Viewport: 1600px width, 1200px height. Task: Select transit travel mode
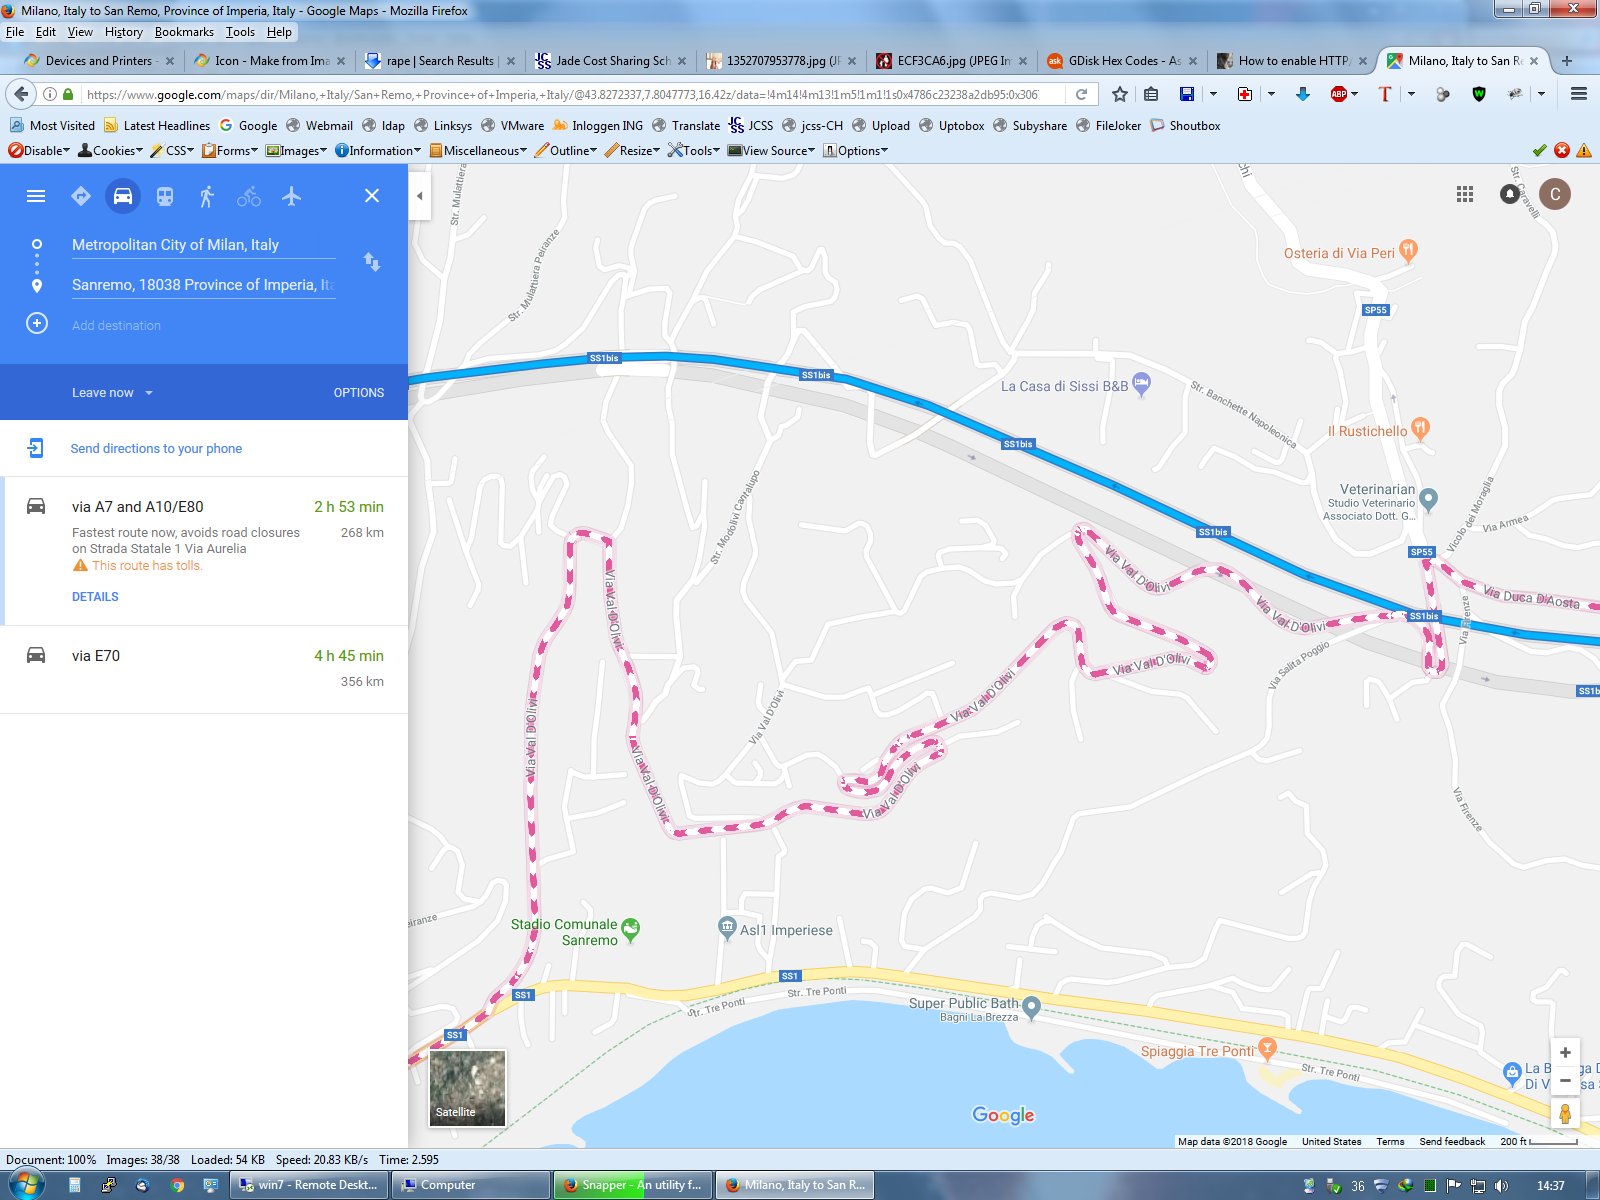tap(165, 196)
